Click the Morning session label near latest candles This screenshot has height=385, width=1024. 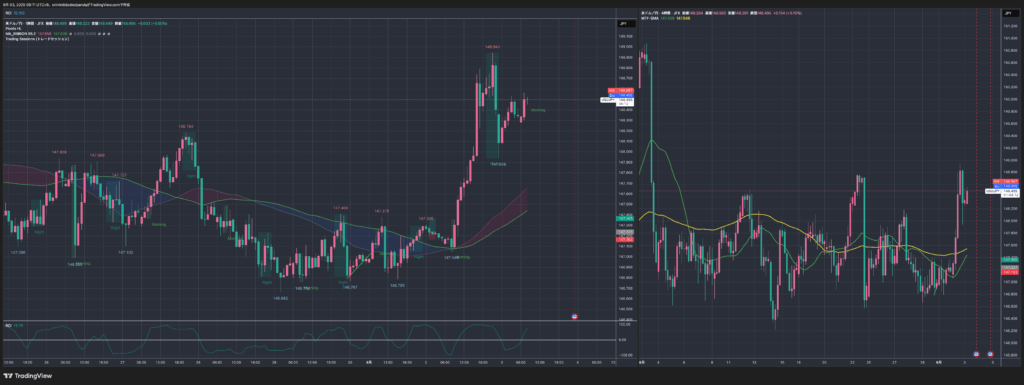click(537, 110)
